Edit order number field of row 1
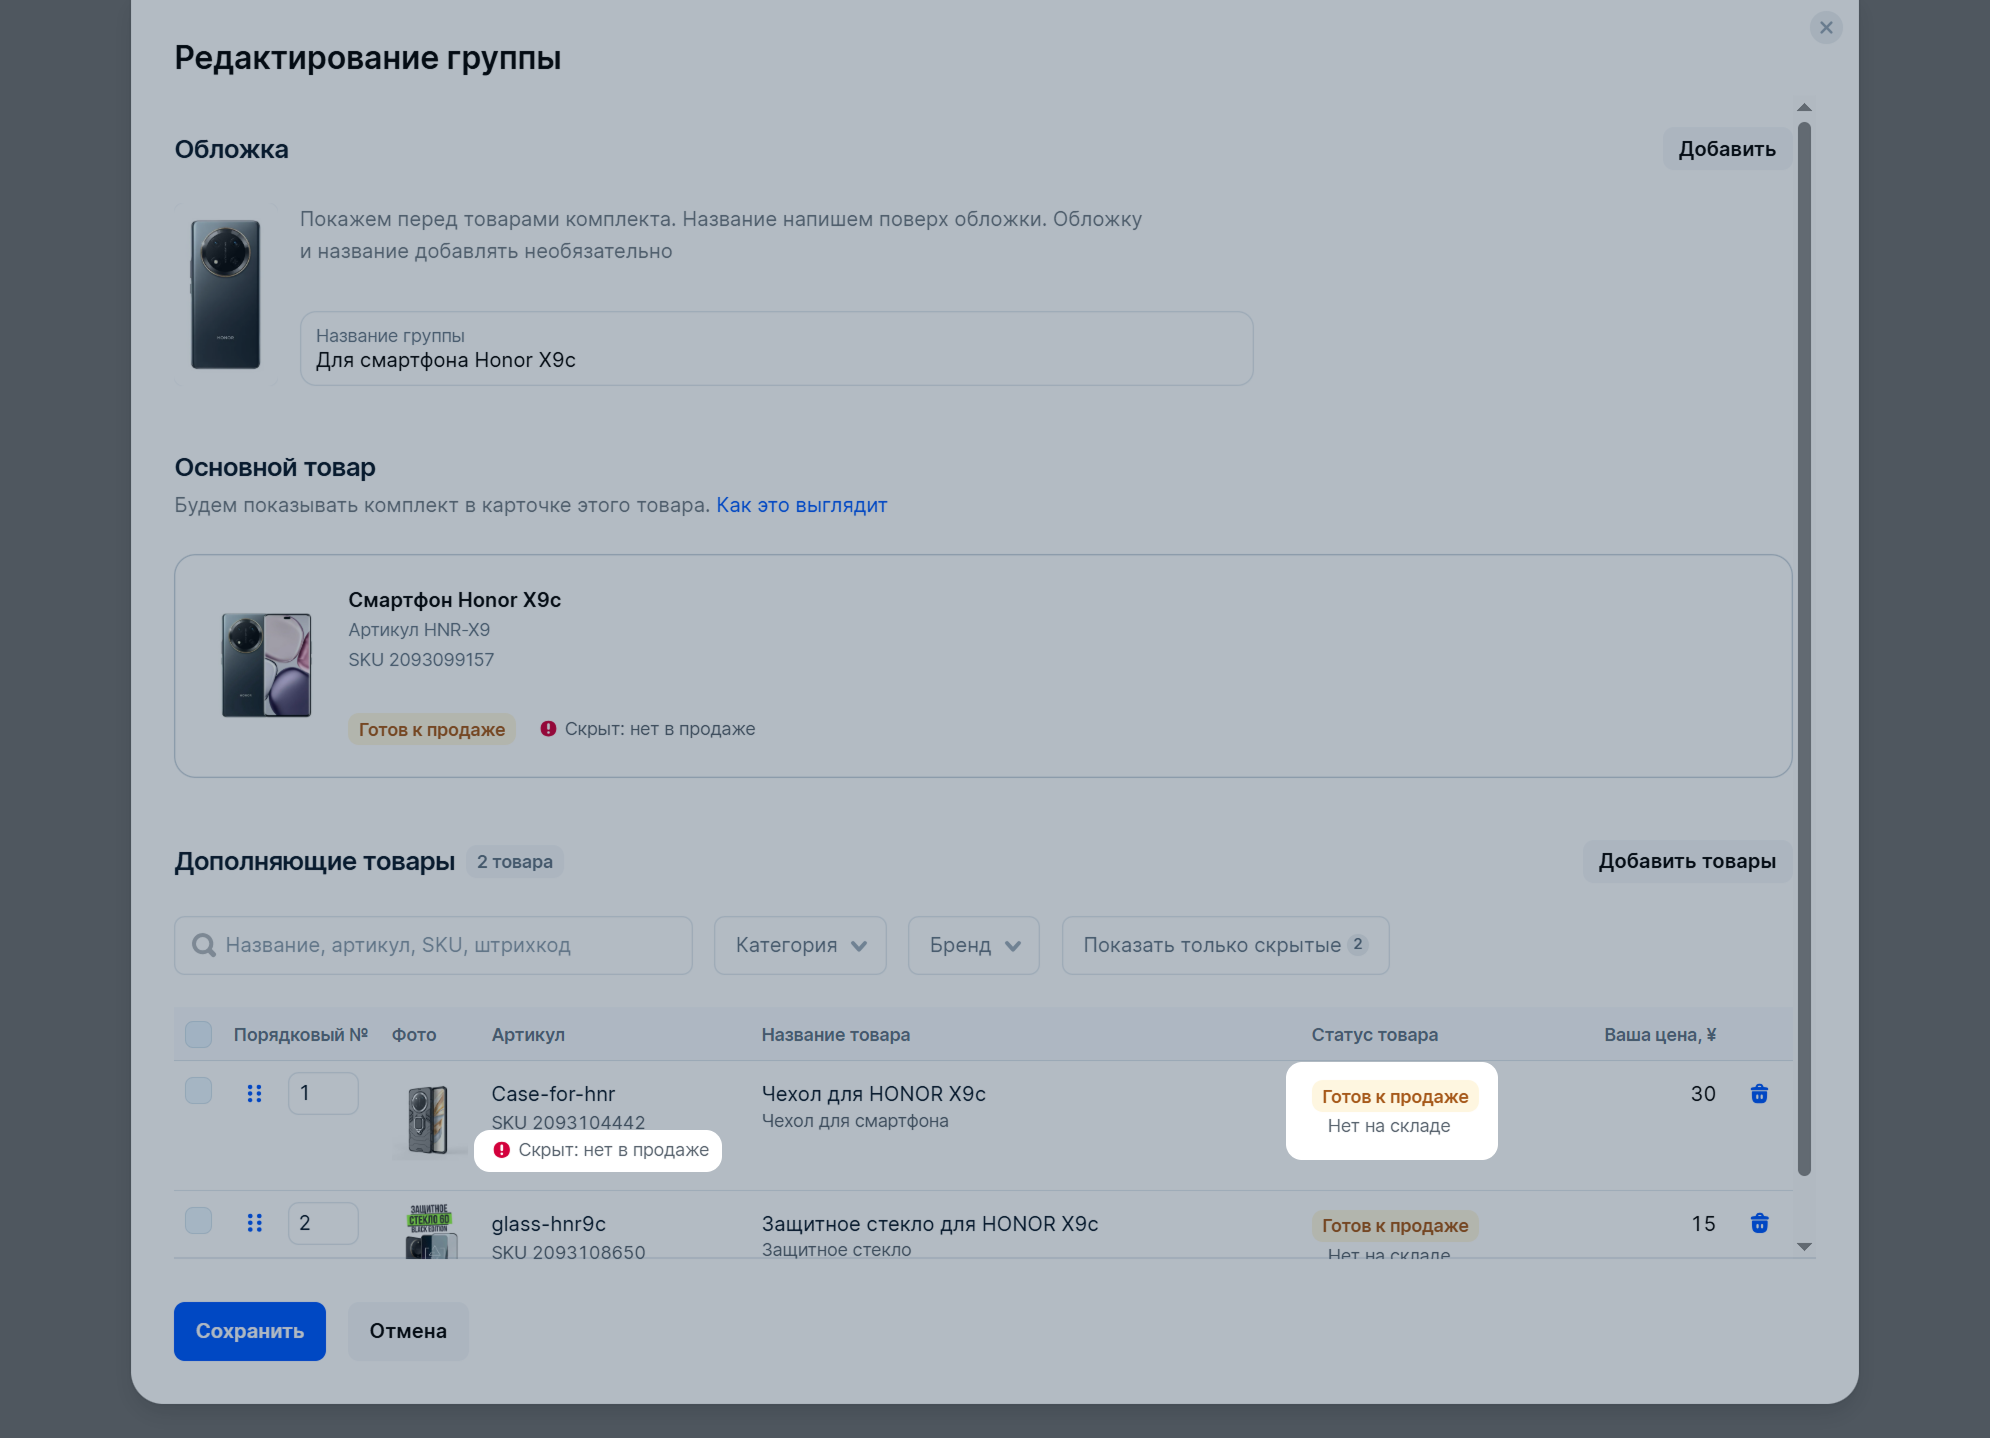The width and height of the screenshot is (1990, 1438). pyautogui.click(x=323, y=1093)
